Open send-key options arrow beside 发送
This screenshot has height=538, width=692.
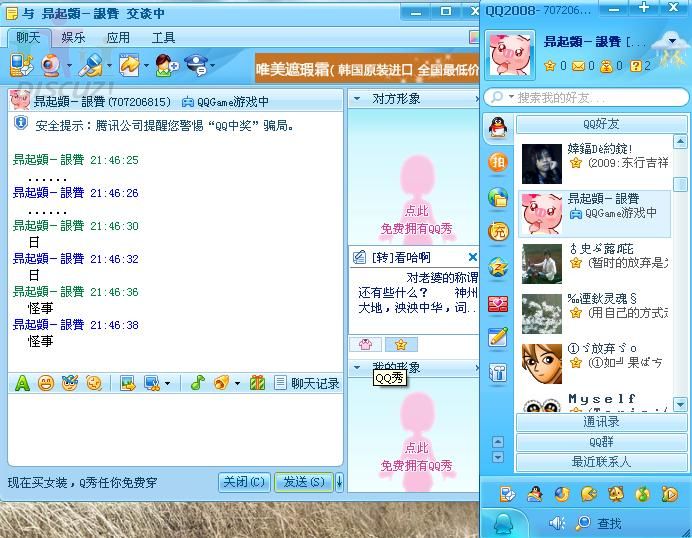[339, 482]
